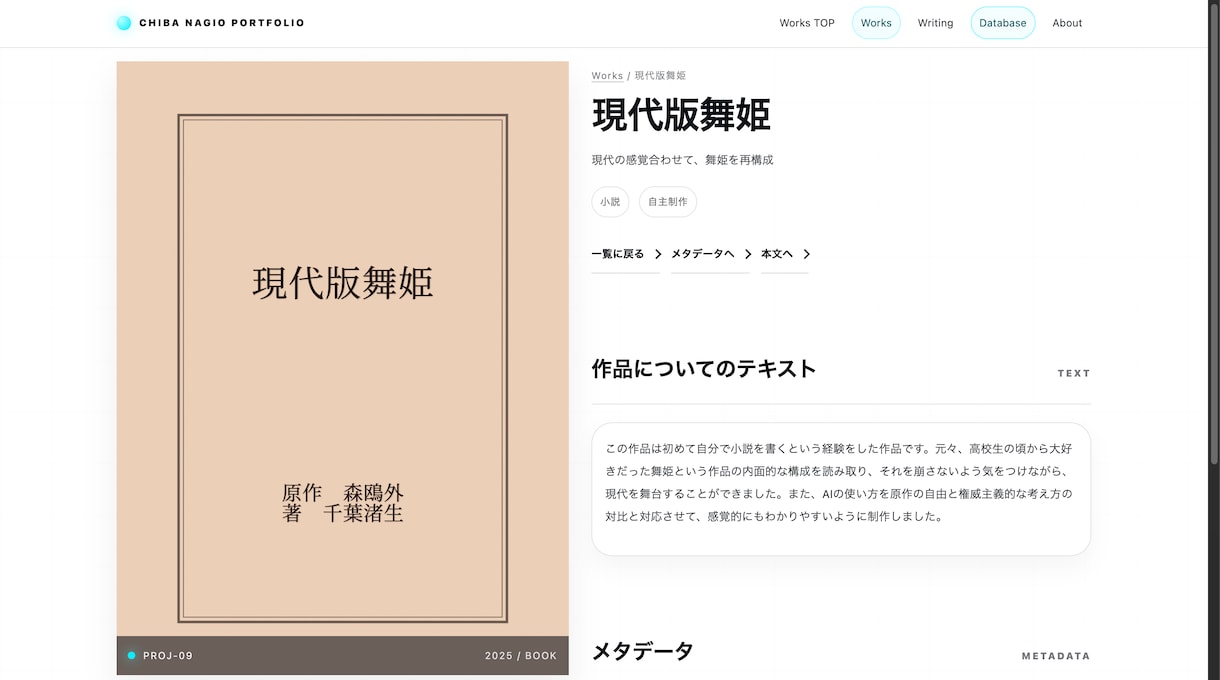This screenshot has width=1220, height=680.
Task: Jump to メタデータへ link
Action: tap(703, 254)
